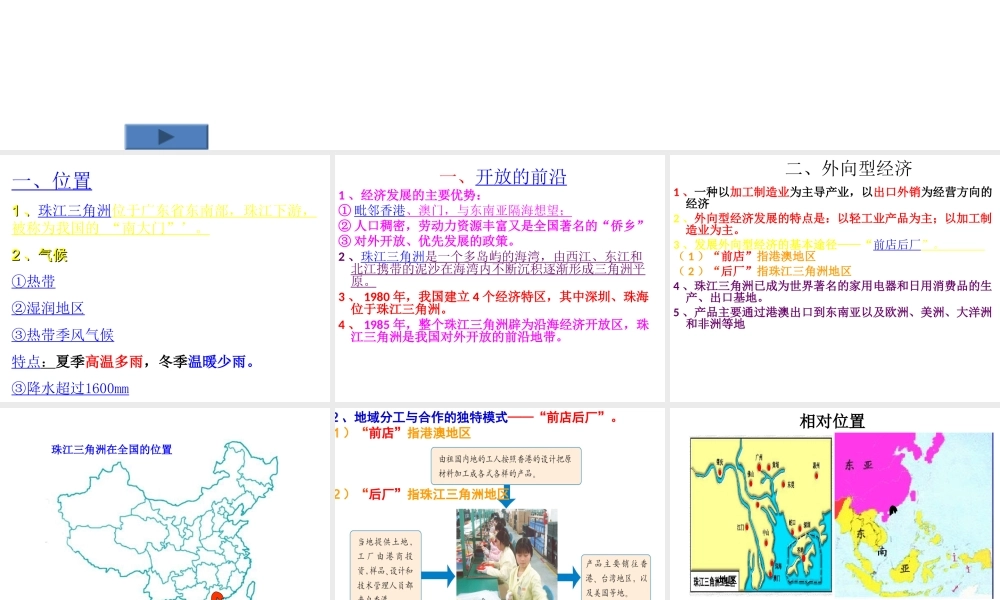The height and width of the screenshot is (600, 1000).
Task: Click the '珠江三角洲在全国的位置' map title
Action: (x=112, y=450)
